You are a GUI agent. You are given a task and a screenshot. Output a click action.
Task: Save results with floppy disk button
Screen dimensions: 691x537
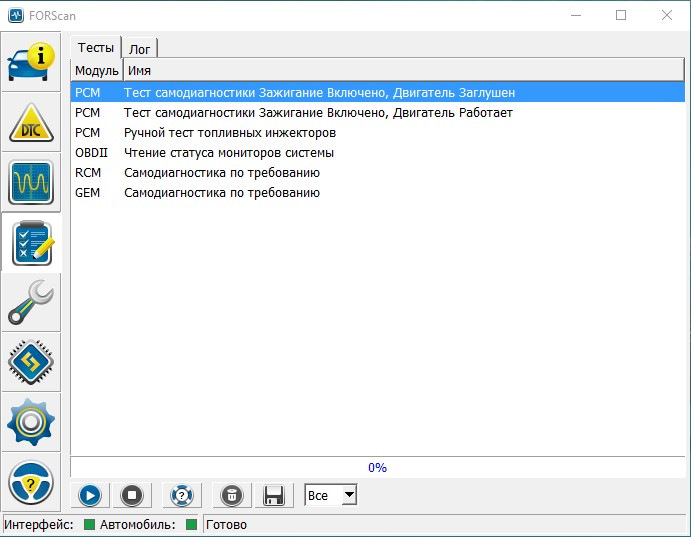(274, 495)
